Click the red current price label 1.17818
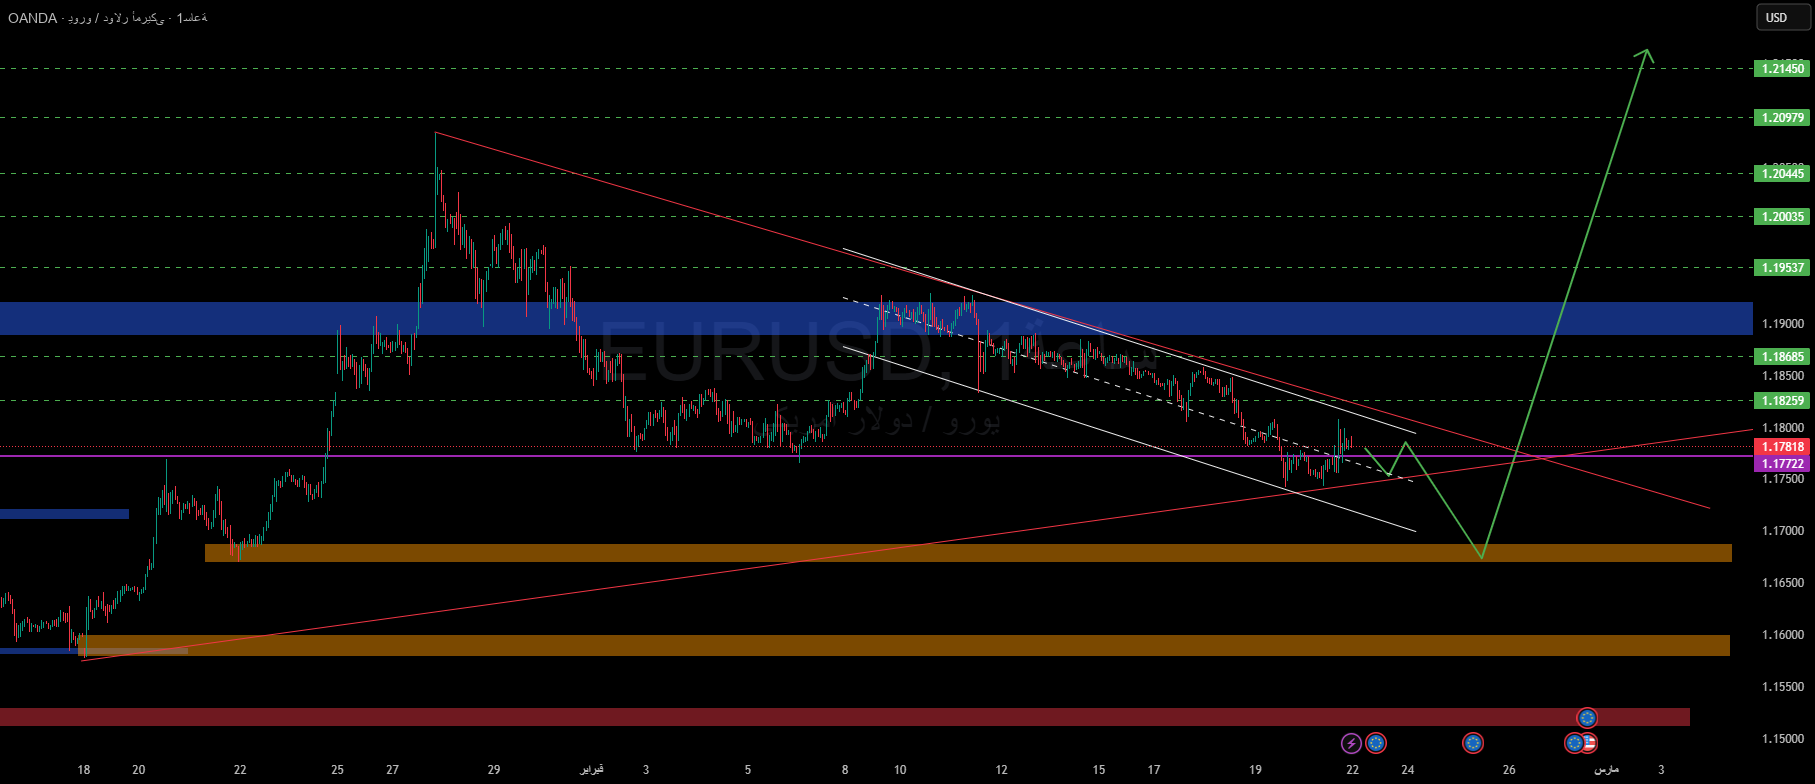This screenshot has height=784, width=1815. 1783,447
